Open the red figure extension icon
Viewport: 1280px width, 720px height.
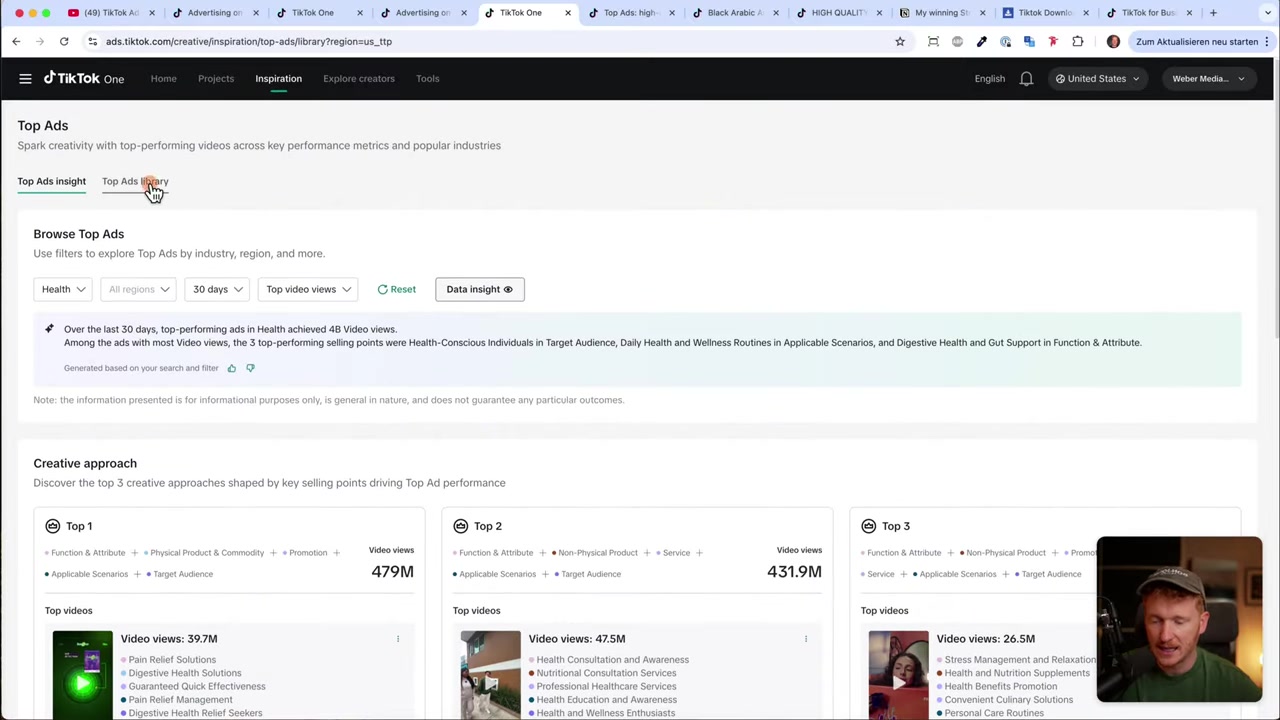click(1053, 41)
